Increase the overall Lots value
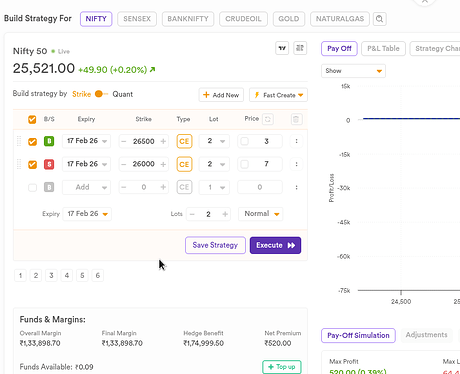 click(225, 214)
